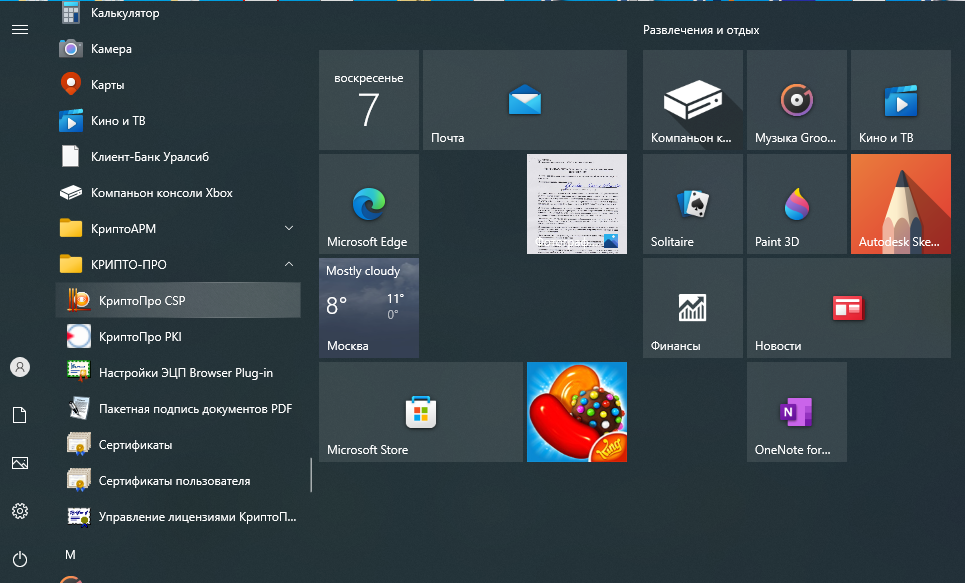Open Settings gear icon
The width and height of the screenshot is (965, 583).
tap(20, 511)
